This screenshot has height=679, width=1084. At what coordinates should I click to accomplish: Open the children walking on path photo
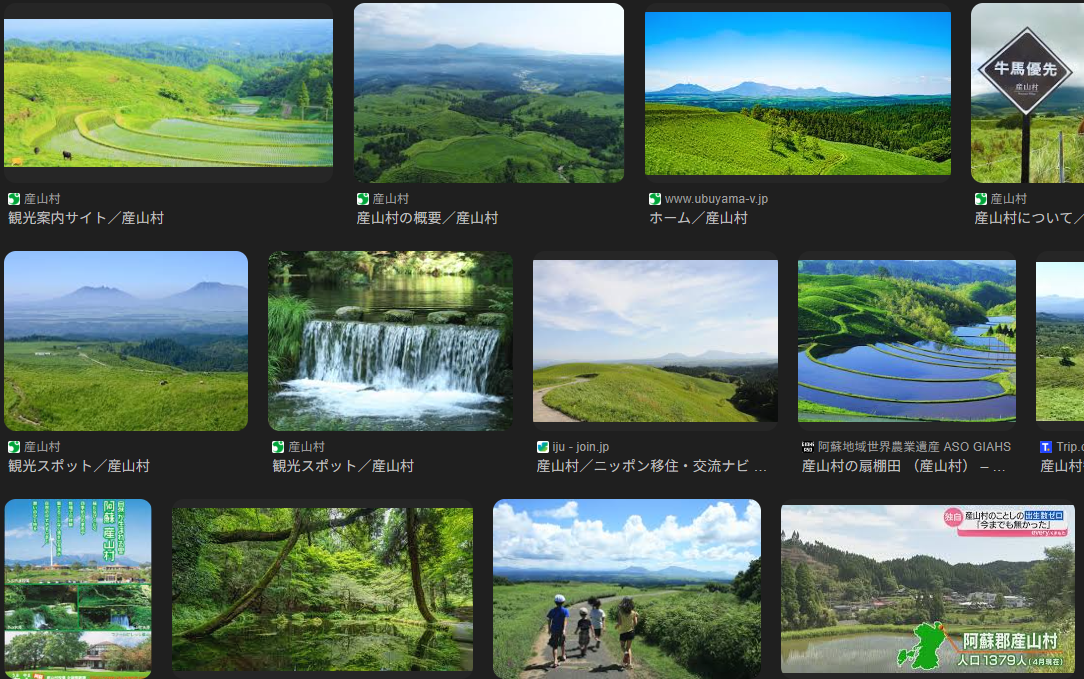(626, 589)
